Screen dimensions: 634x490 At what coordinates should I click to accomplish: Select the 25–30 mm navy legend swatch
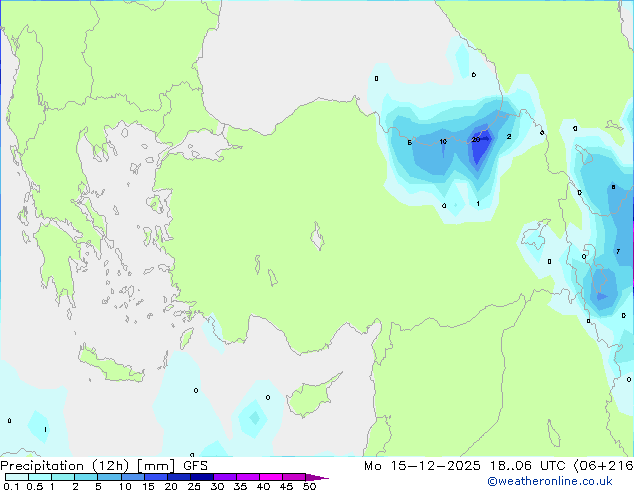point(202,477)
